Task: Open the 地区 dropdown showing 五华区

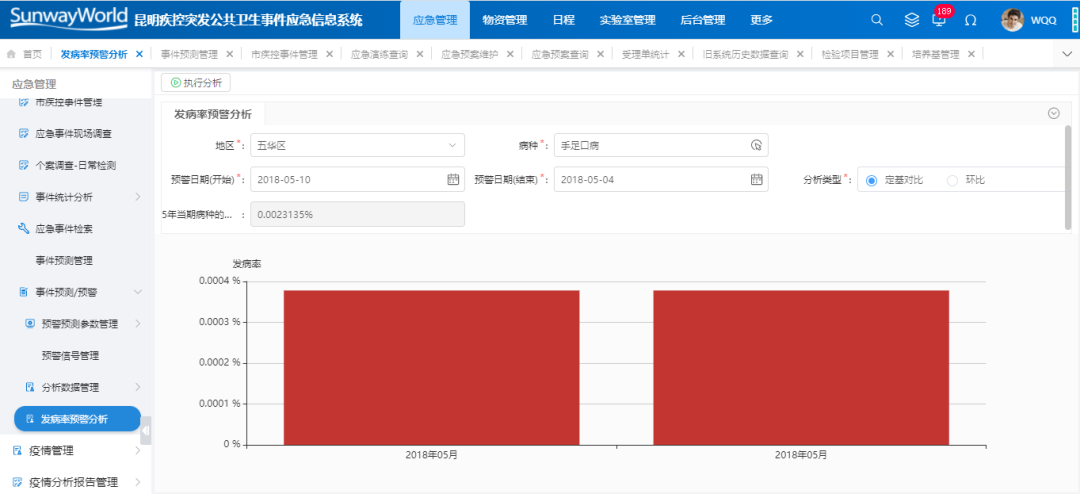Action: coord(356,145)
